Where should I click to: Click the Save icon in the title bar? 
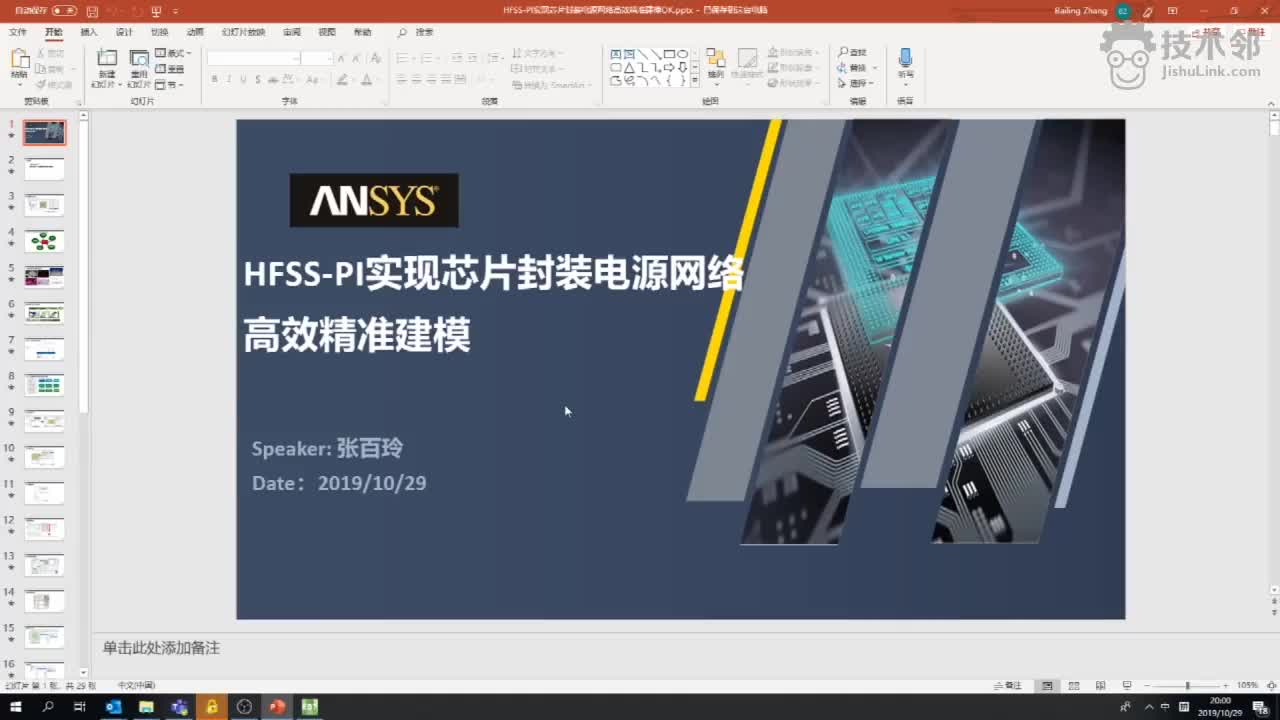(x=92, y=11)
